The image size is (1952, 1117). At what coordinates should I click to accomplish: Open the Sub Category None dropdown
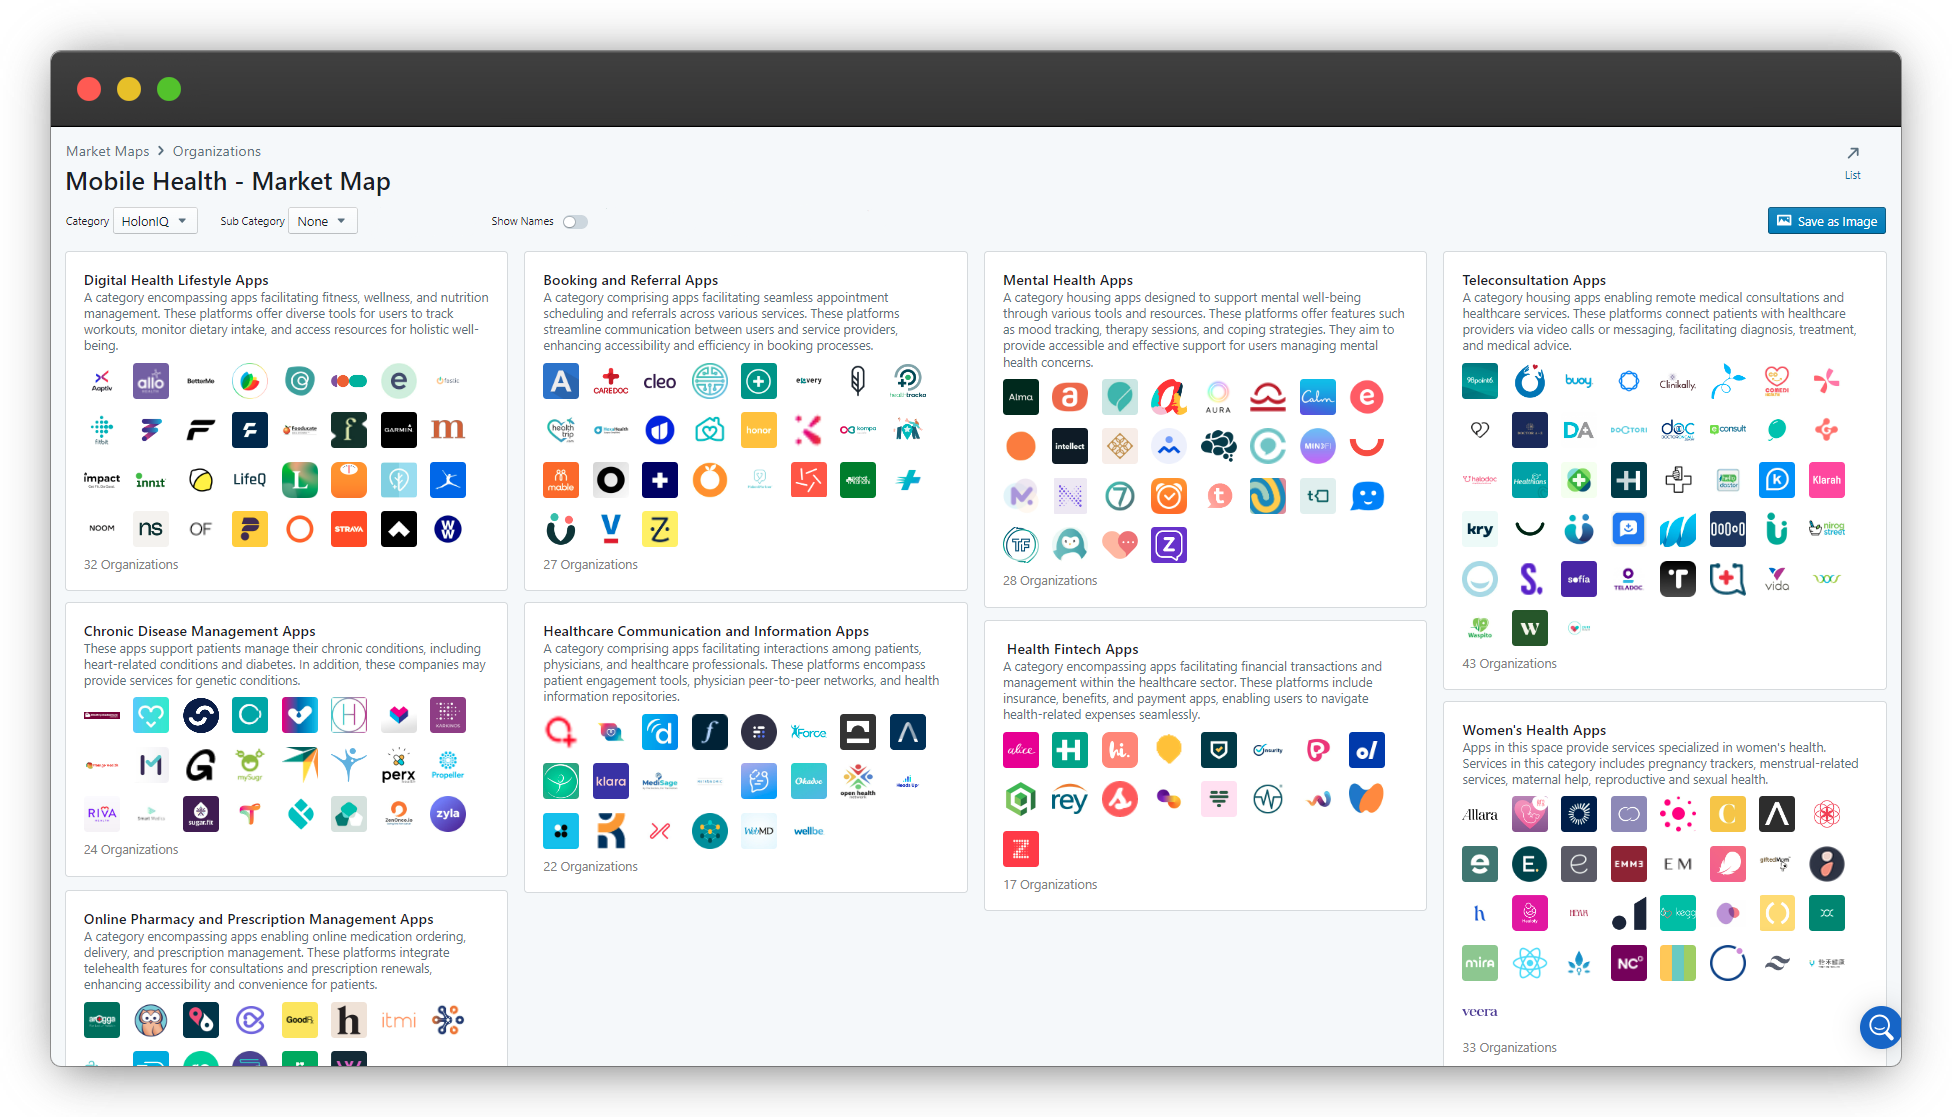tap(322, 221)
